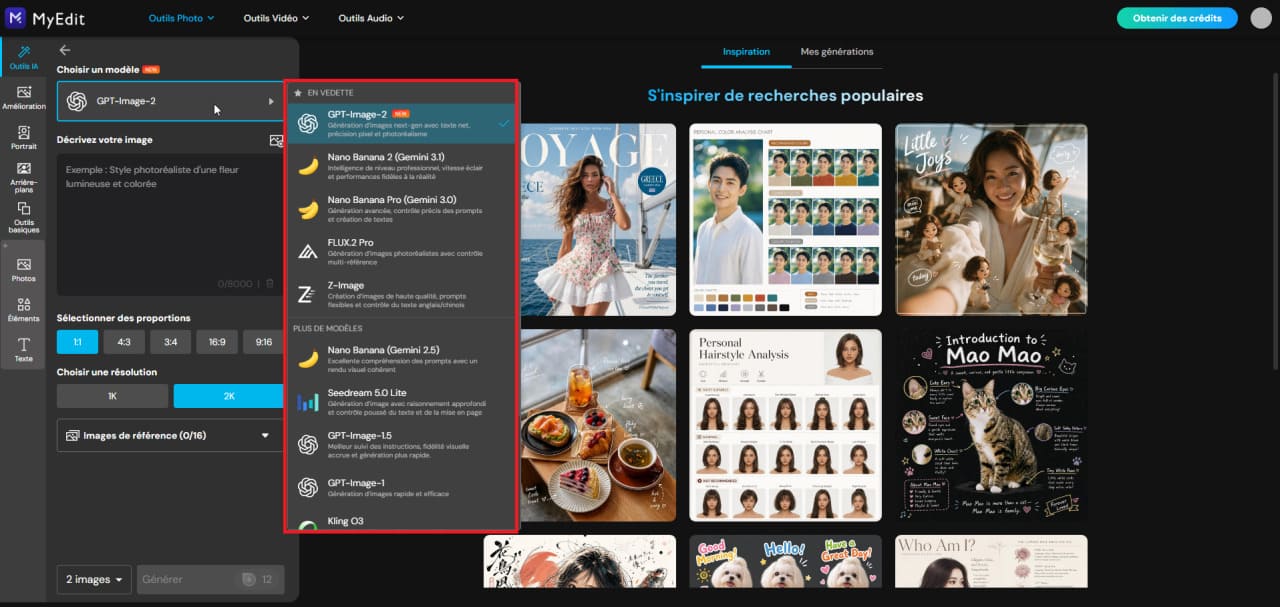The image size is (1280, 607).
Task: Click the MyEdit logo
Action: tap(46, 18)
